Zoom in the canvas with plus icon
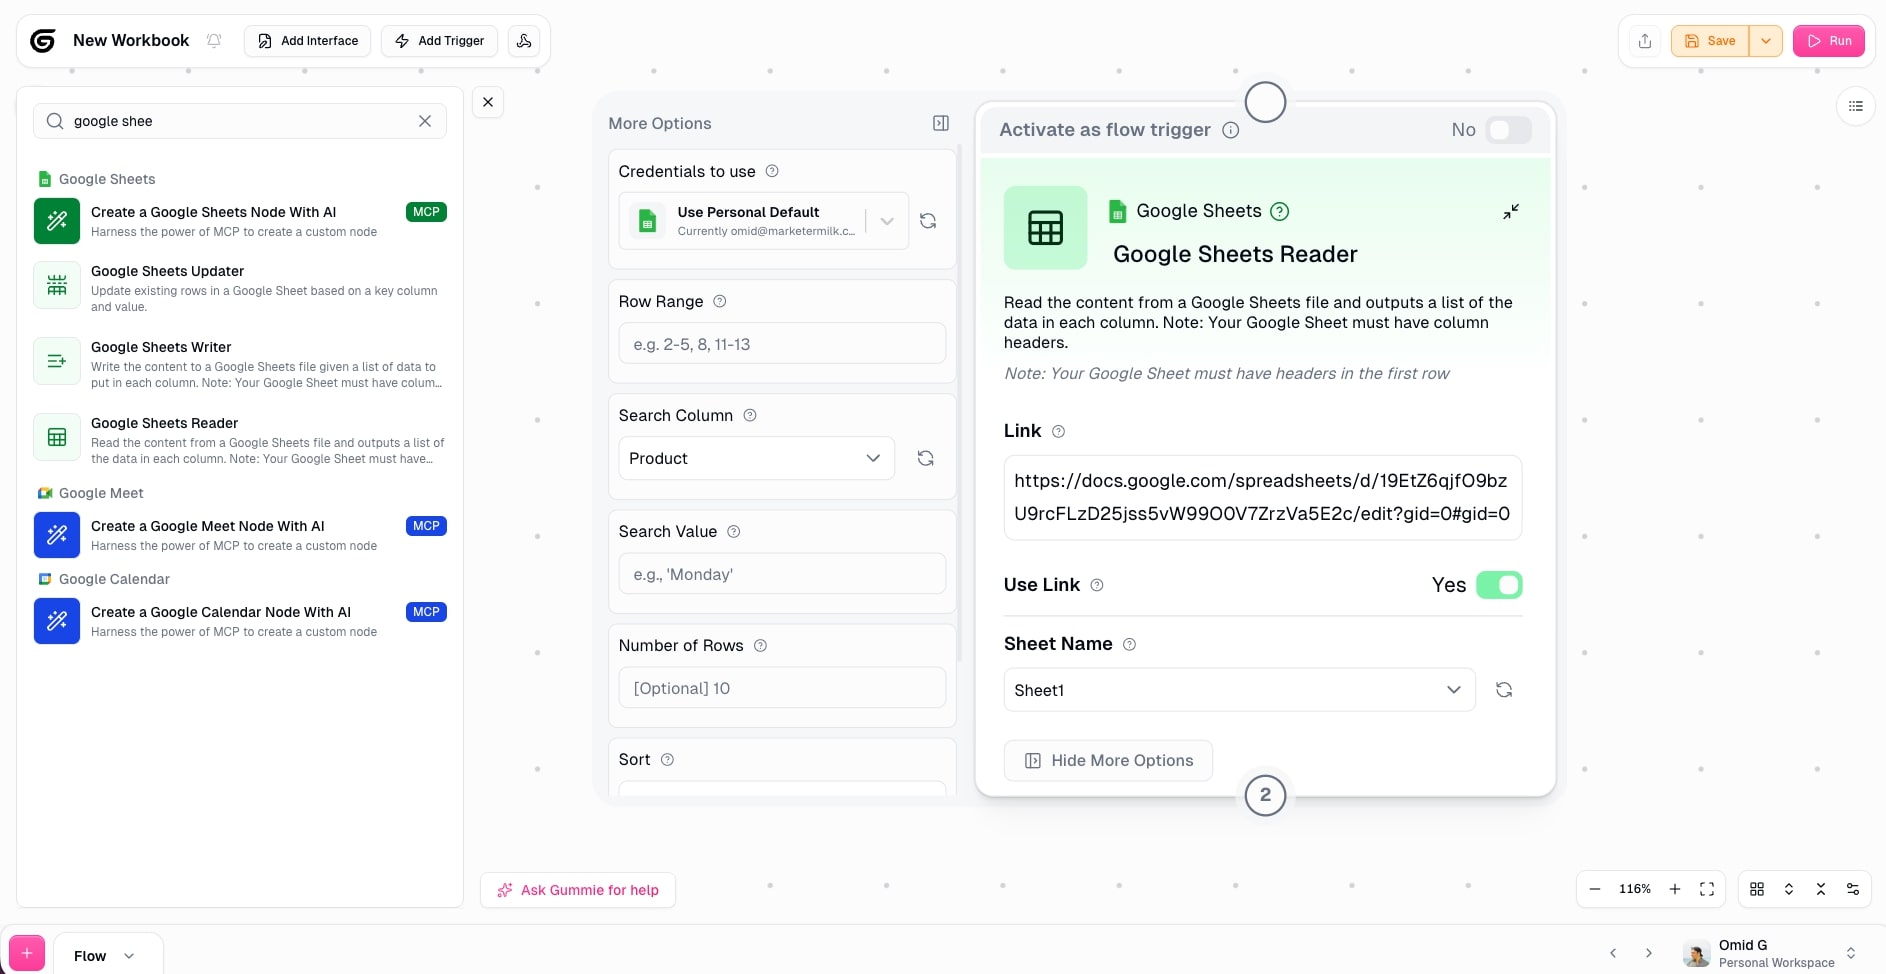The image size is (1886, 974). tap(1675, 889)
